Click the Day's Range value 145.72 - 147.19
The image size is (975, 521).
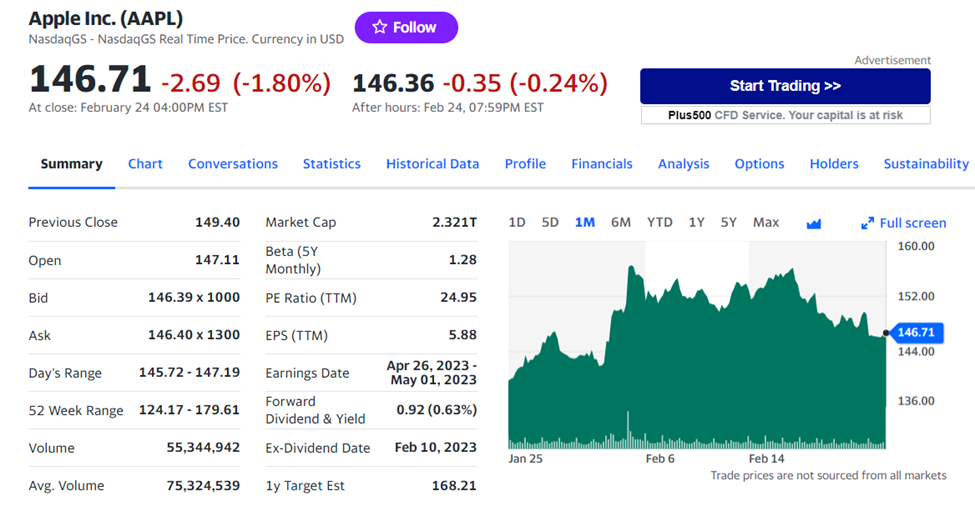[x=189, y=372]
